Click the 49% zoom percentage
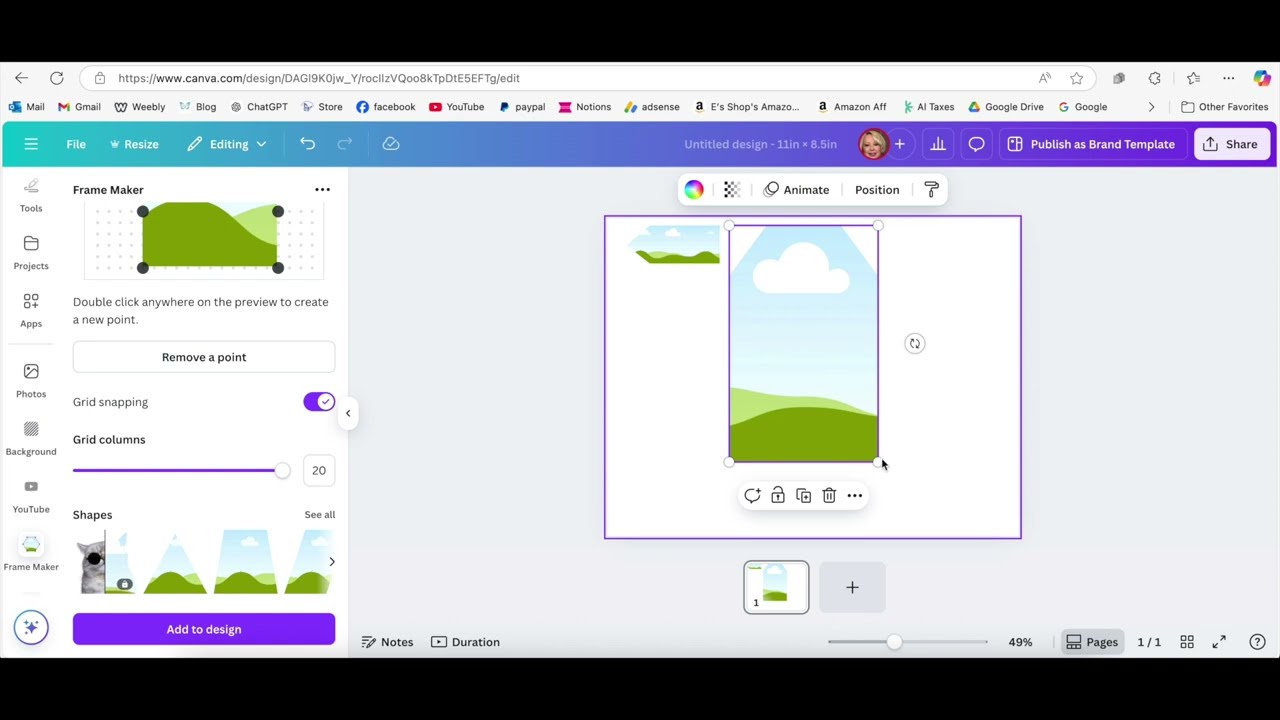This screenshot has height=720, width=1280. [x=1020, y=642]
